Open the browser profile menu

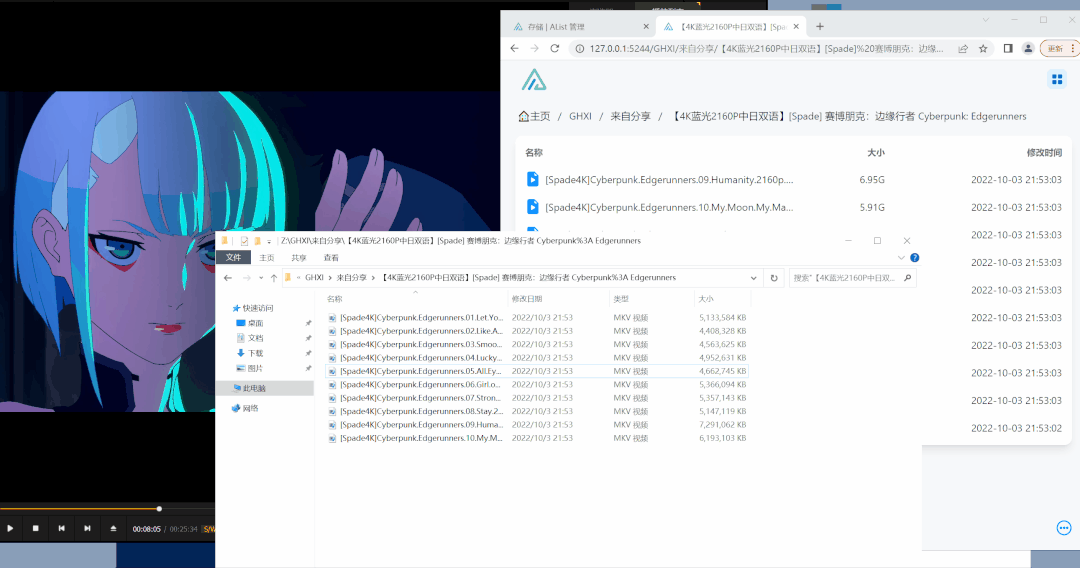click(1028, 48)
